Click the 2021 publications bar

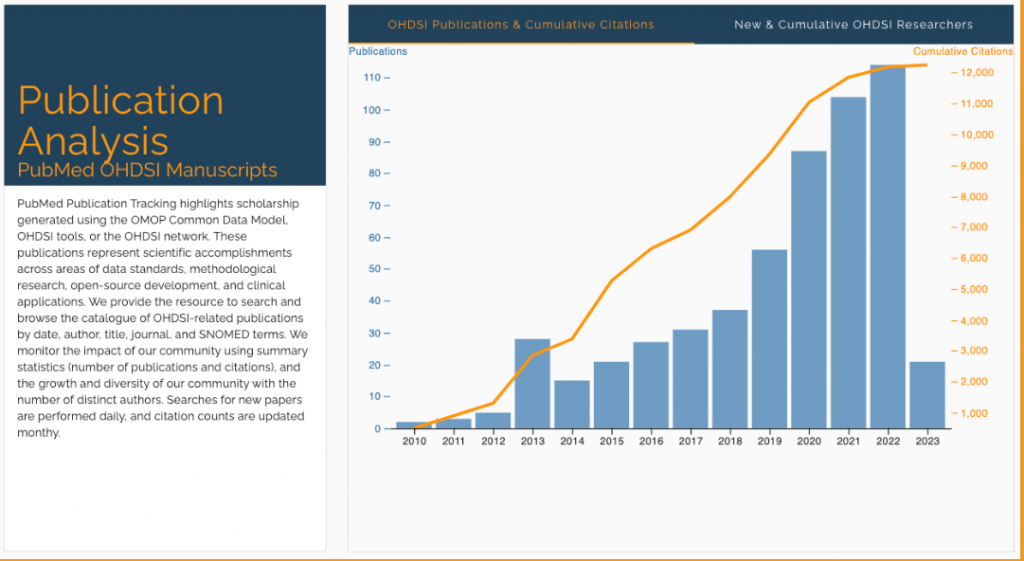tap(848, 265)
